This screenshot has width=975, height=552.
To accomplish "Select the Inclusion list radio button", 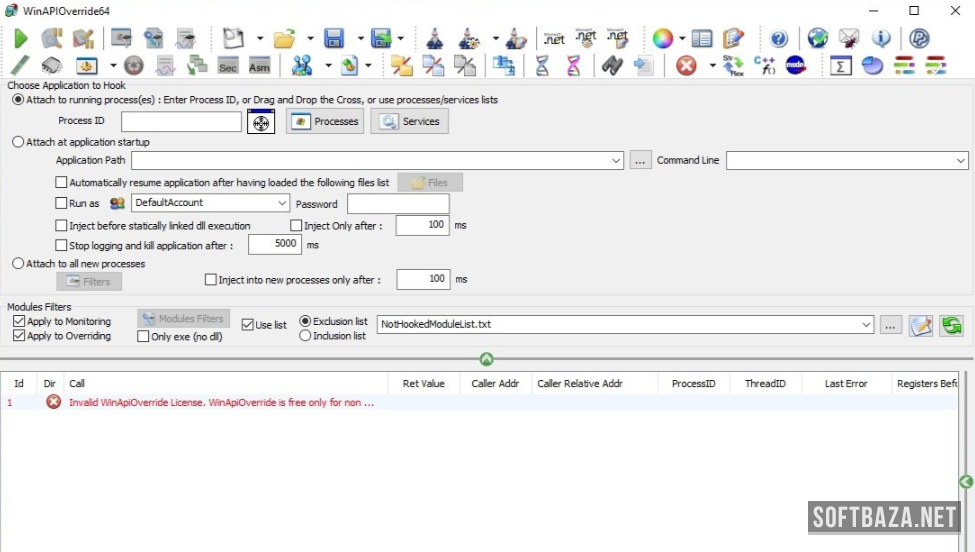I will click(x=306, y=336).
